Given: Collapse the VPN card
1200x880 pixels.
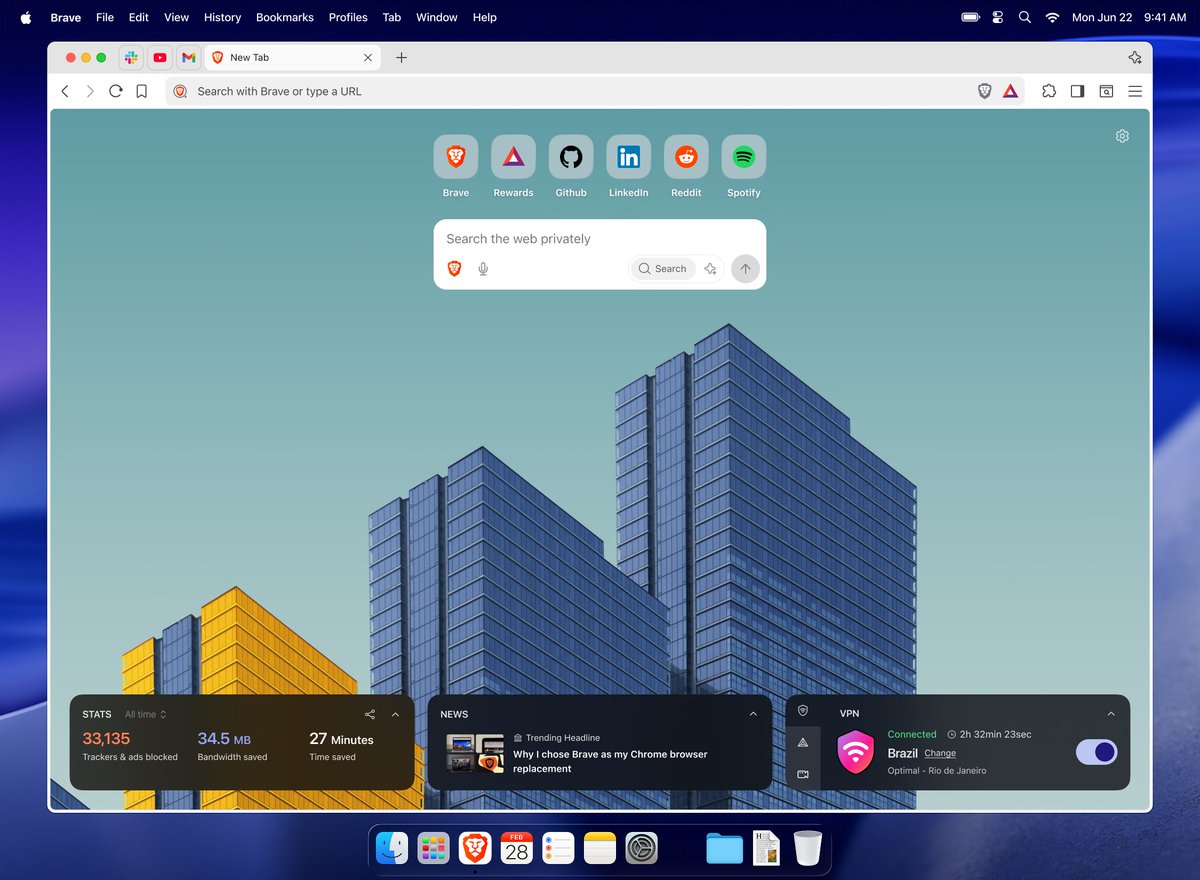Looking at the screenshot, I should coord(1111,714).
